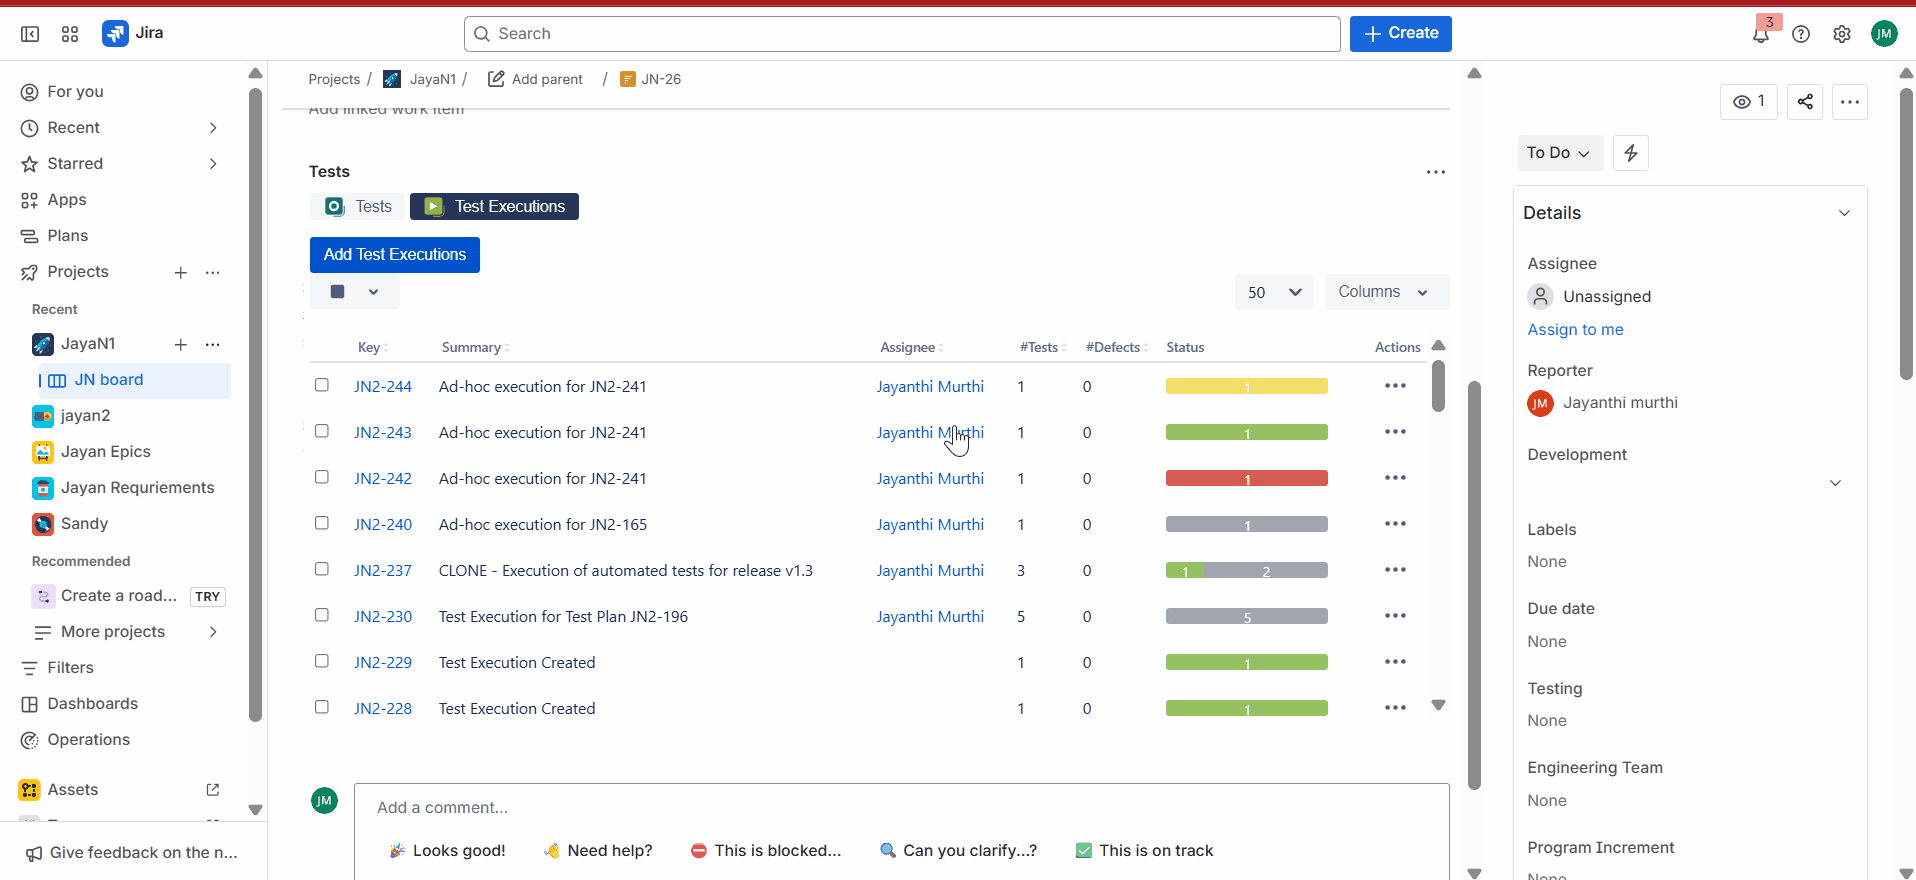Open the settings gear icon

[x=1842, y=34]
